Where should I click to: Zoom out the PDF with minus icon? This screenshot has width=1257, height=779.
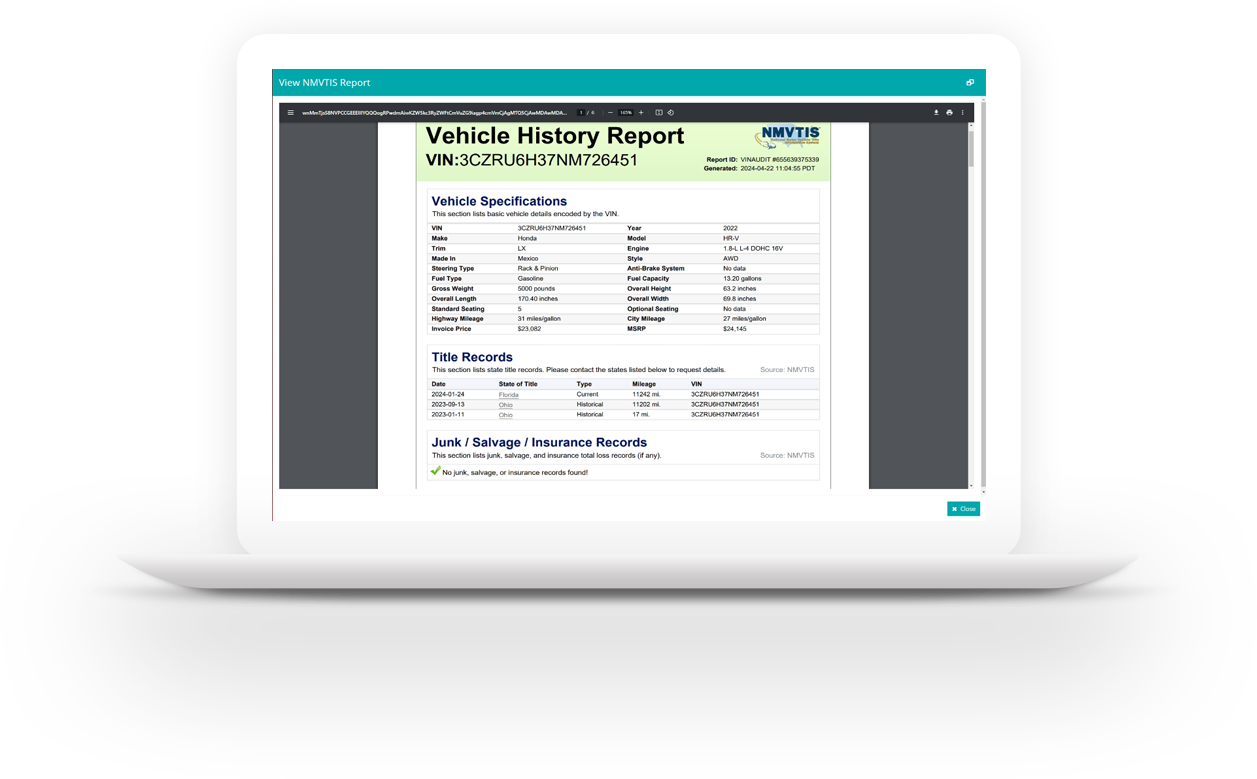click(611, 112)
